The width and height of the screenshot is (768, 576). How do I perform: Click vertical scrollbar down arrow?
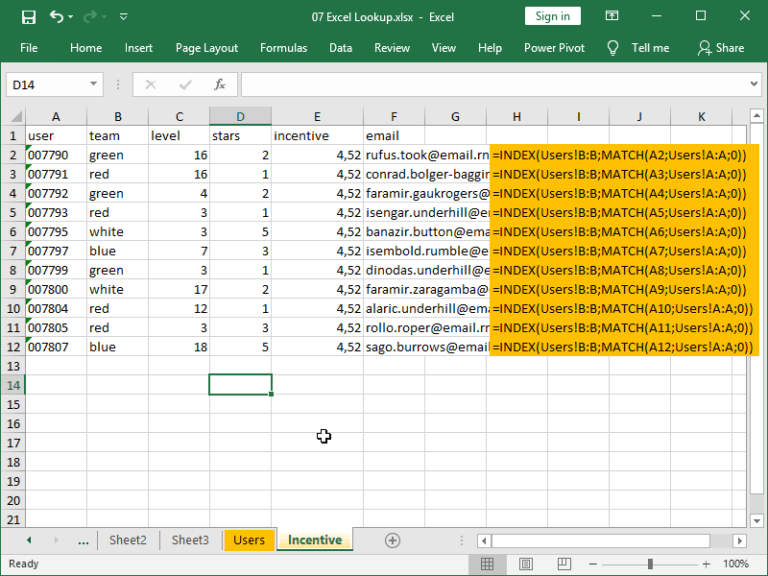coord(757,521)
